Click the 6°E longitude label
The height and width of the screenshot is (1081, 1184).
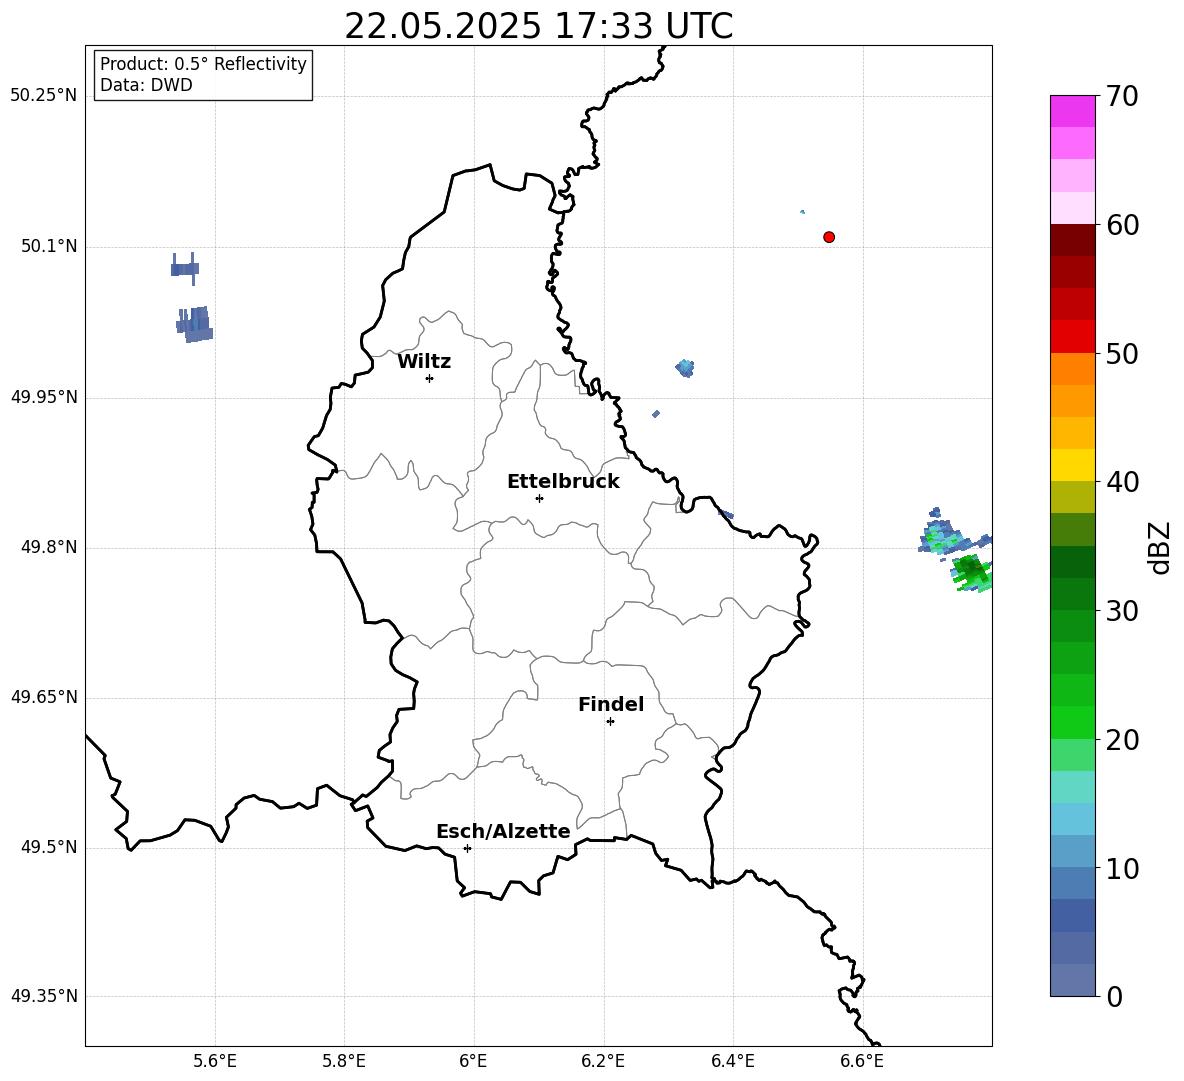click(x=473, y=1061)
